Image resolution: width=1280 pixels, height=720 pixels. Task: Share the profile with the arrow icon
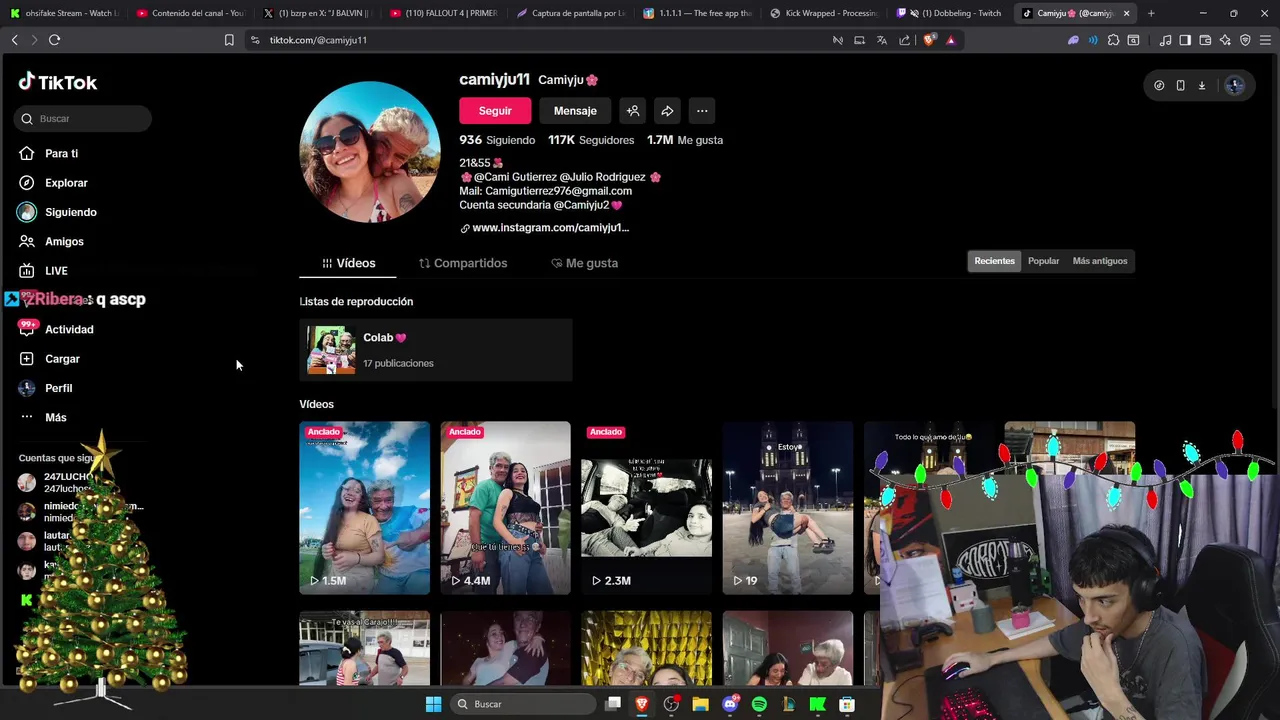[x=667, y=111]
